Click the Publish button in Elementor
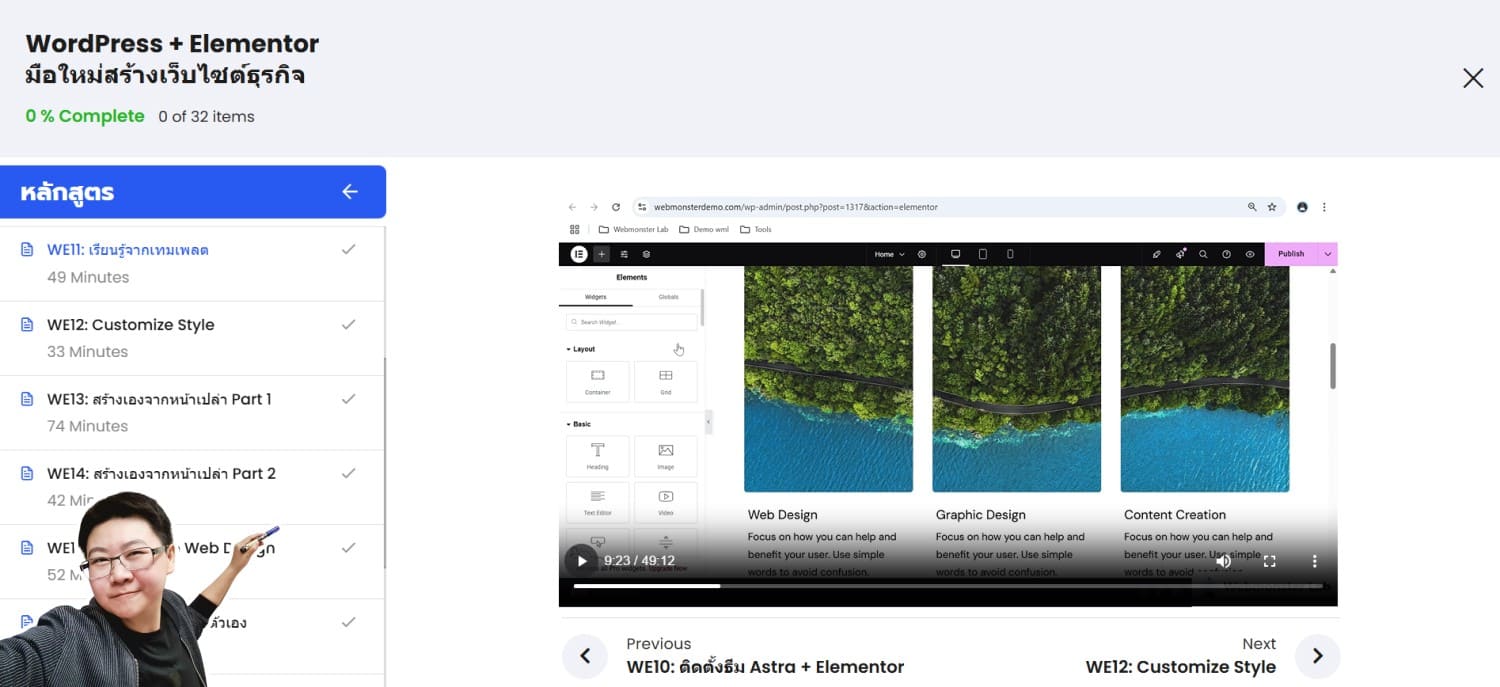The height and width of the screenshot is (687, 1500). (x=1290, y=254)
